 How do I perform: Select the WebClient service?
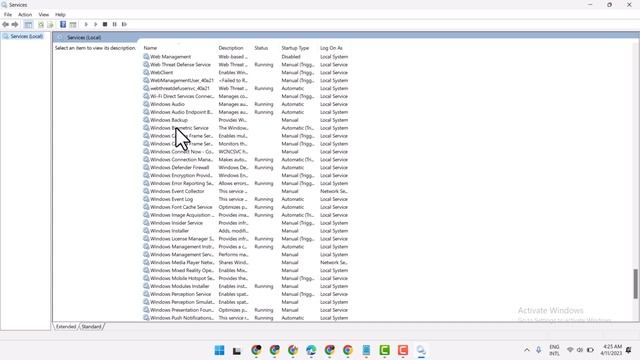[x=246, y=73]
